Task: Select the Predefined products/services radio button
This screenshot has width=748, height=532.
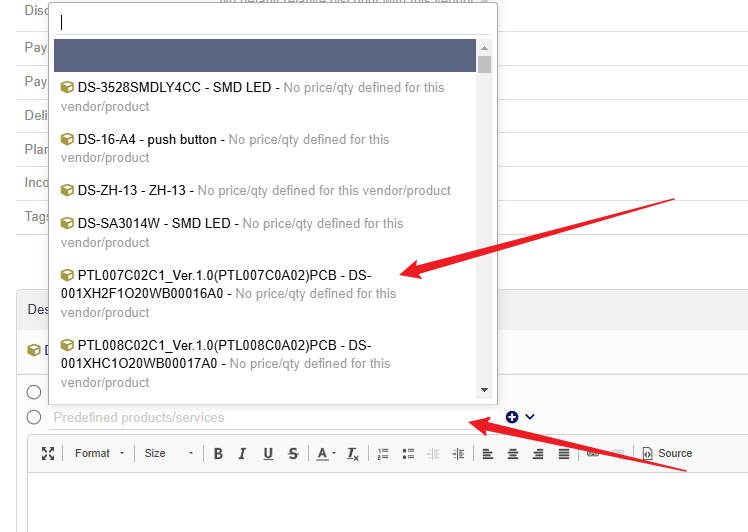Action: 34,417
